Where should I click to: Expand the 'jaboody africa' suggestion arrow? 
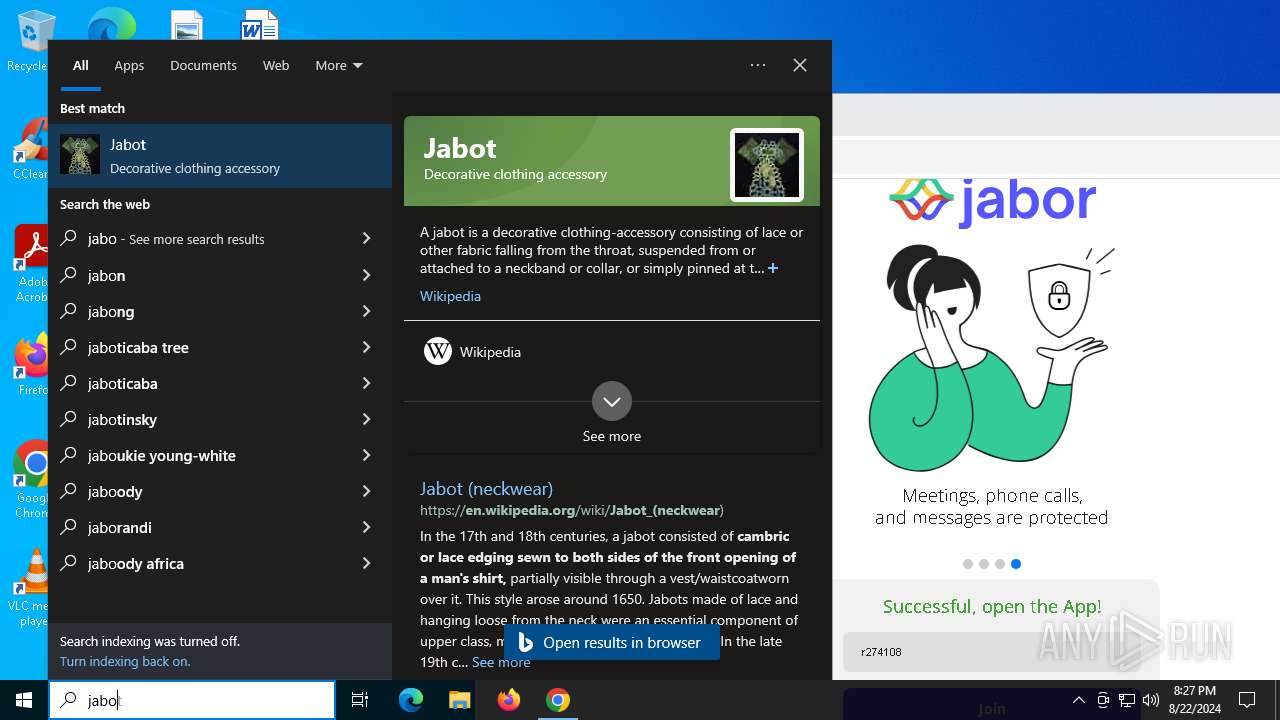(366, 563)
